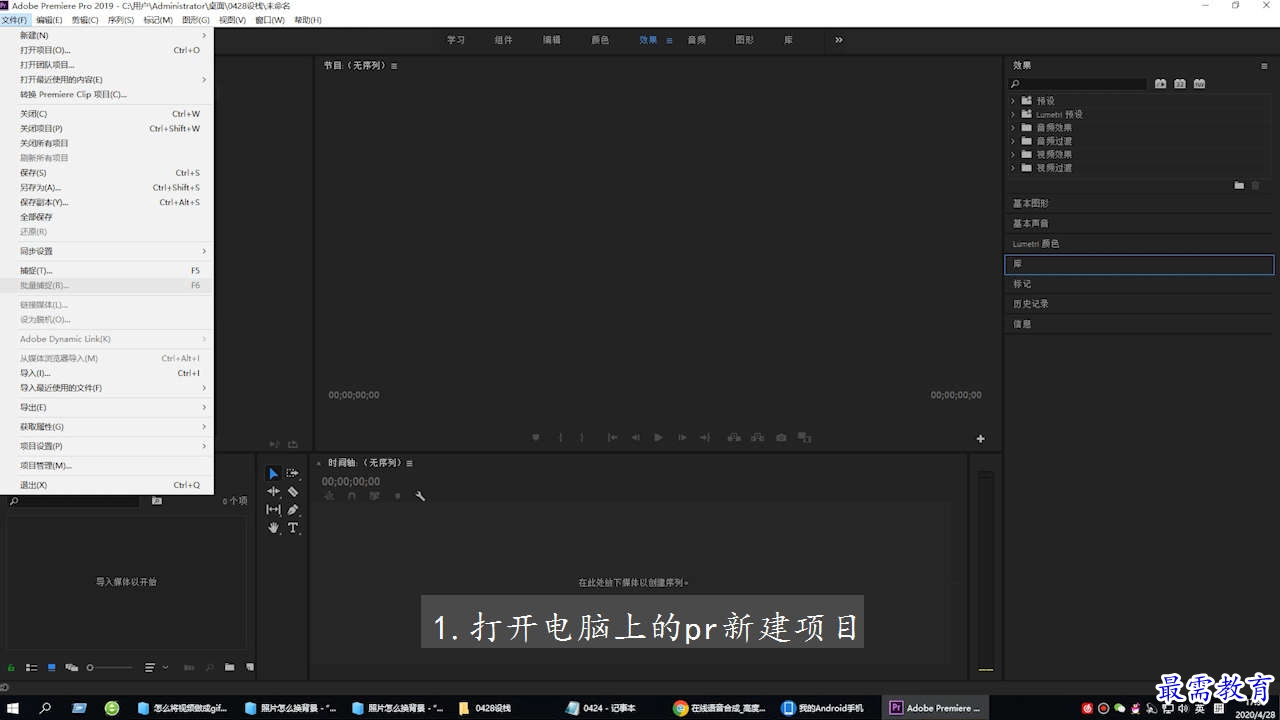Viewport: 1280px width, 720px height.
Task: Expand the 音频过渡 folder
Action: pos(1013,141)
